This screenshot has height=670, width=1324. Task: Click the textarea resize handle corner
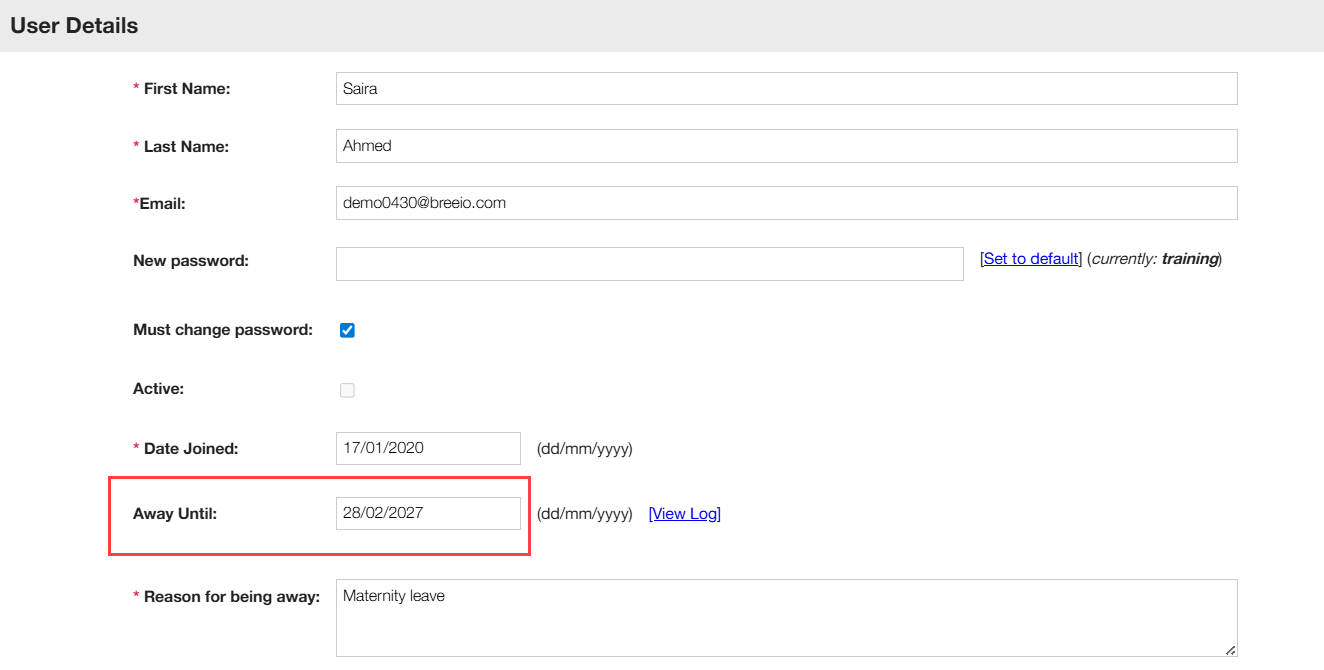(x=1231, y=650)
